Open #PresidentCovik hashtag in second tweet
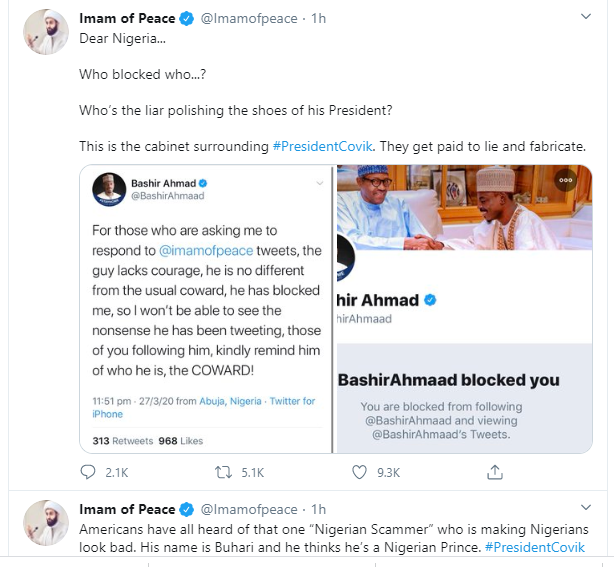 [x=535, y=547]
